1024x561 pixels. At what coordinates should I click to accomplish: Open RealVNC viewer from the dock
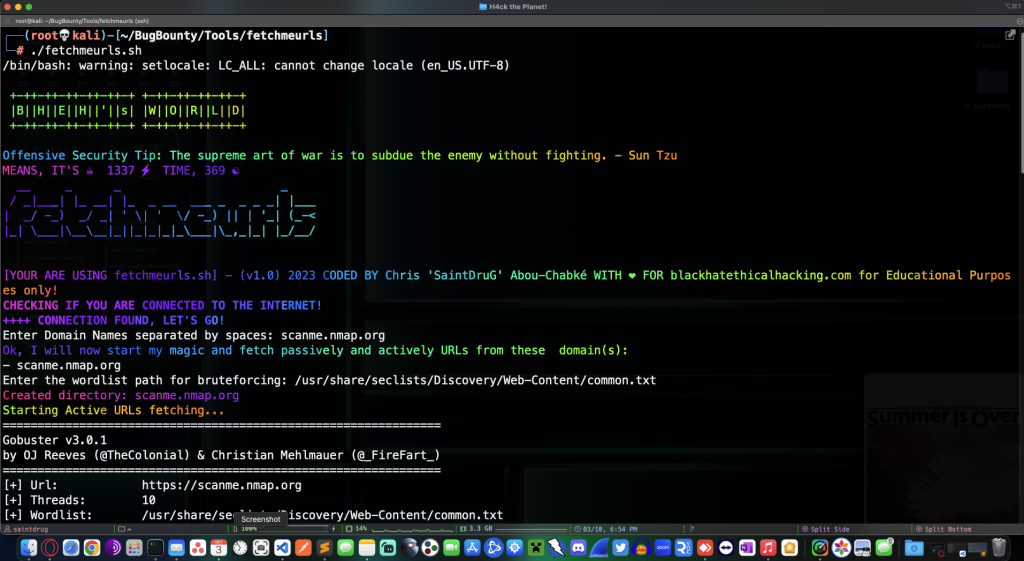point(684,547)
